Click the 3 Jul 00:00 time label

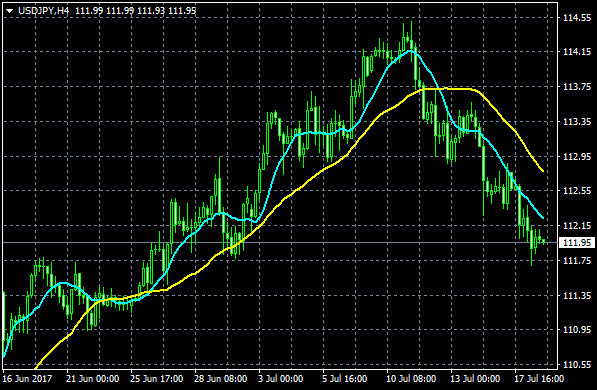click(281, 379)
